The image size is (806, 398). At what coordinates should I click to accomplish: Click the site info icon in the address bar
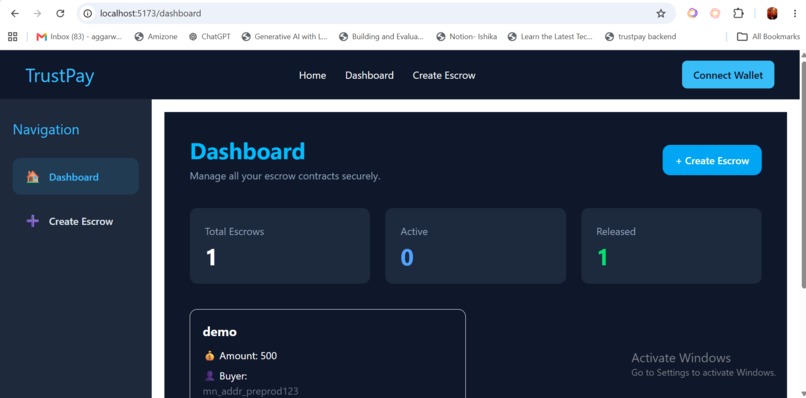[x=87, y=13]
